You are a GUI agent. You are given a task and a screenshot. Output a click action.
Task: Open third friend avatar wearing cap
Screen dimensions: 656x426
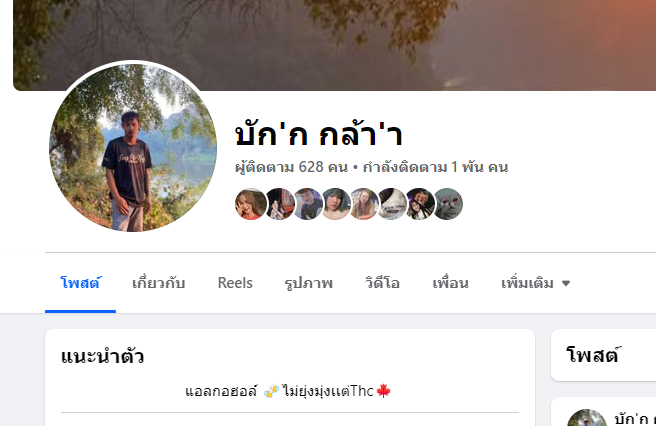coord(307,204)
